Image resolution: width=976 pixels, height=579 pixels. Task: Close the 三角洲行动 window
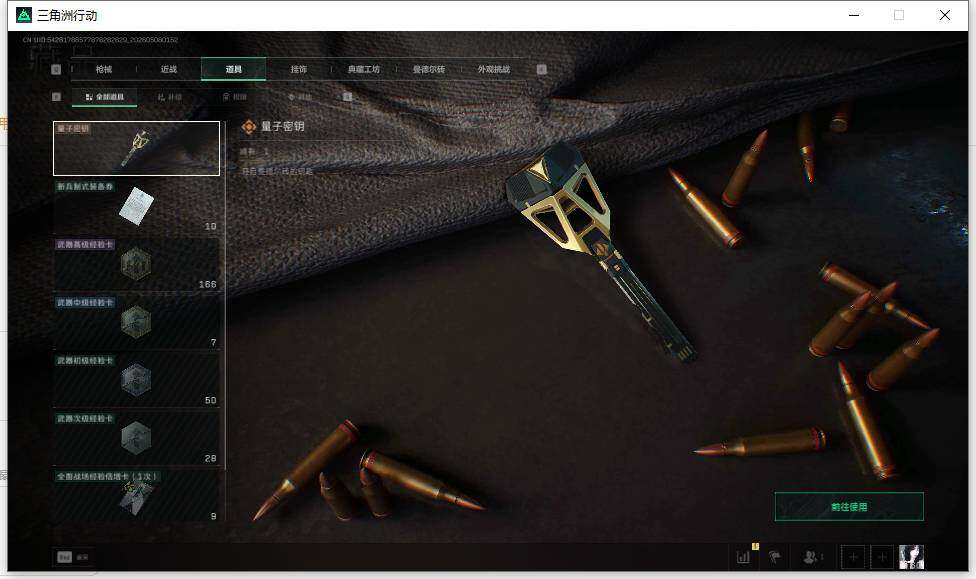tap(945, 15)
